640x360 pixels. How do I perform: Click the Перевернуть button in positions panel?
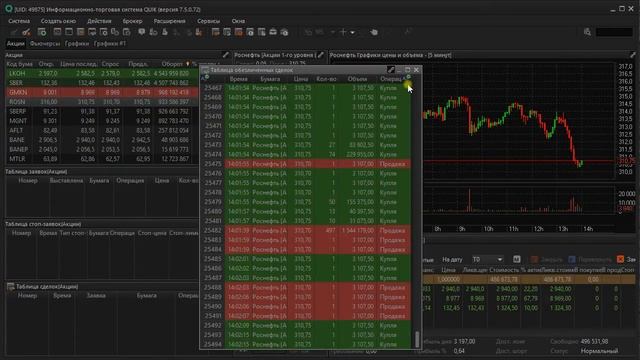[x=590, y=259]
